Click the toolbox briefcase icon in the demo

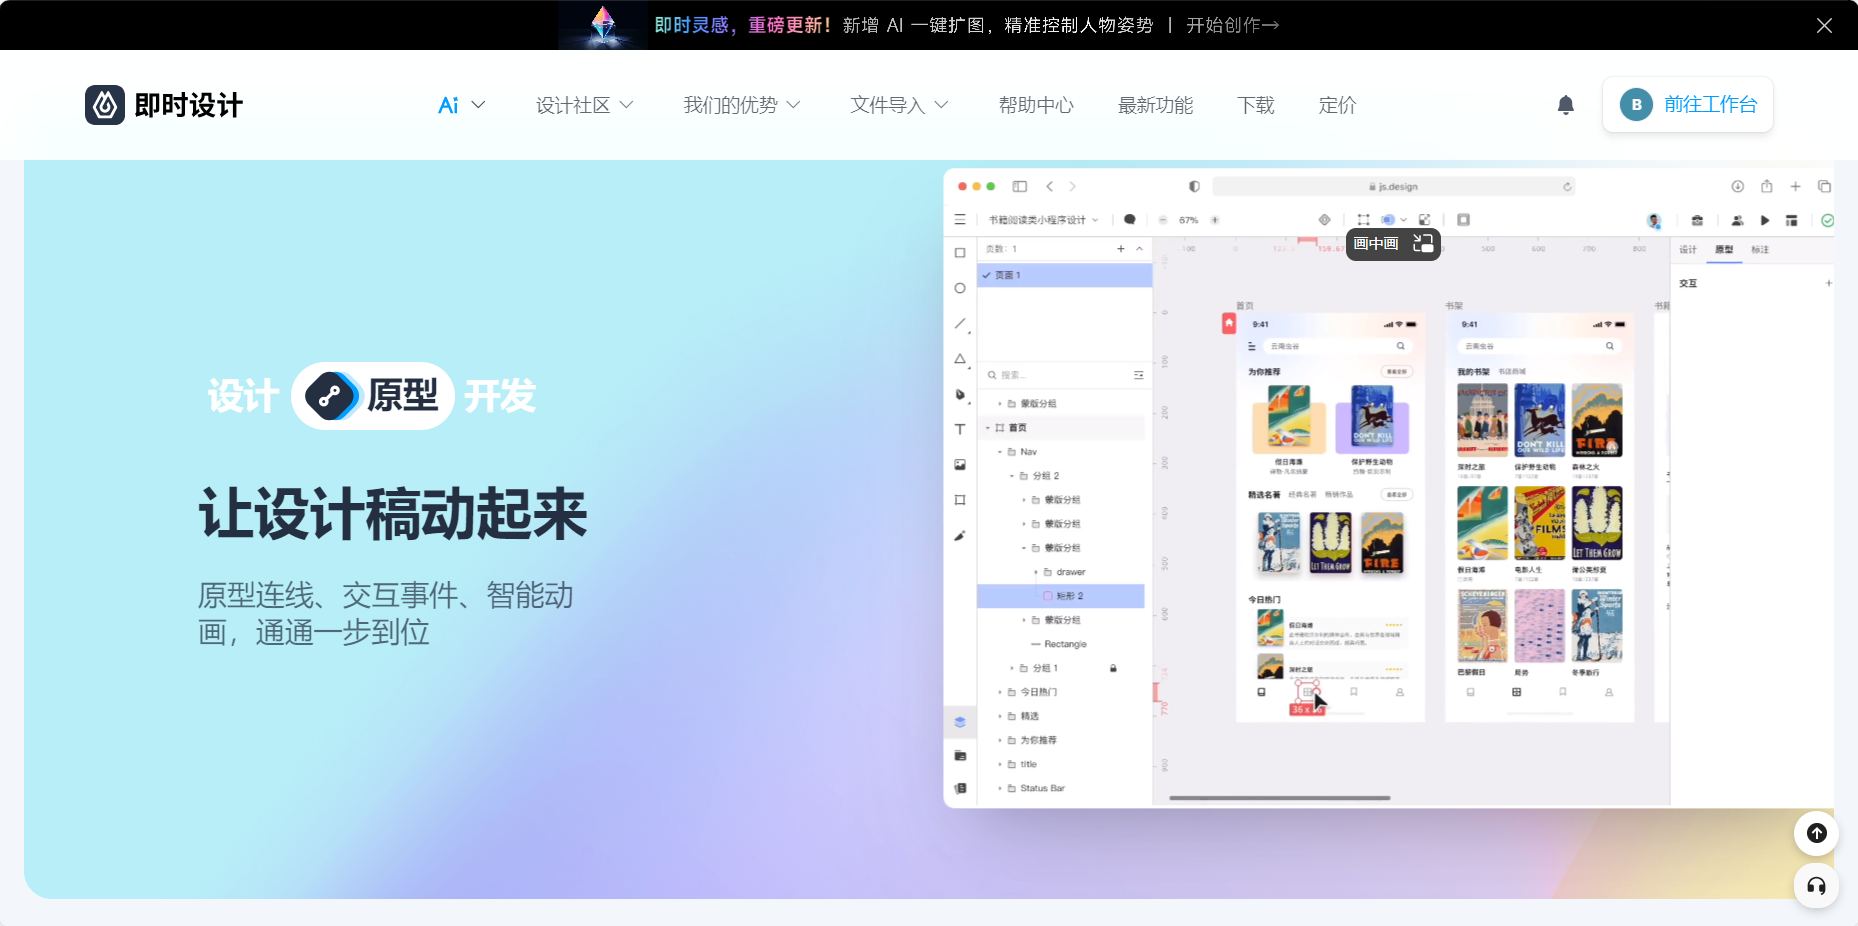pyautogui.click(x=1697, y=220)
